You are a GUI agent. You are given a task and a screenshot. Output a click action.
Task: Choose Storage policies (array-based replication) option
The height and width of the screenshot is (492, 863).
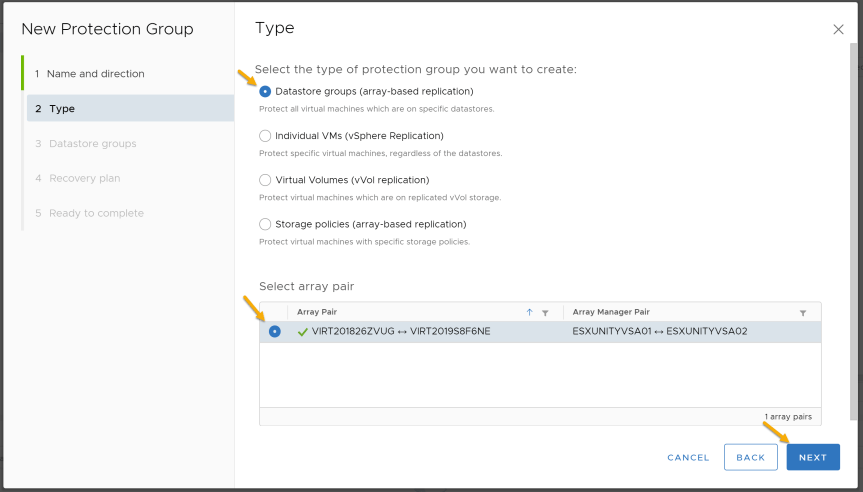[x=265, y=224]
